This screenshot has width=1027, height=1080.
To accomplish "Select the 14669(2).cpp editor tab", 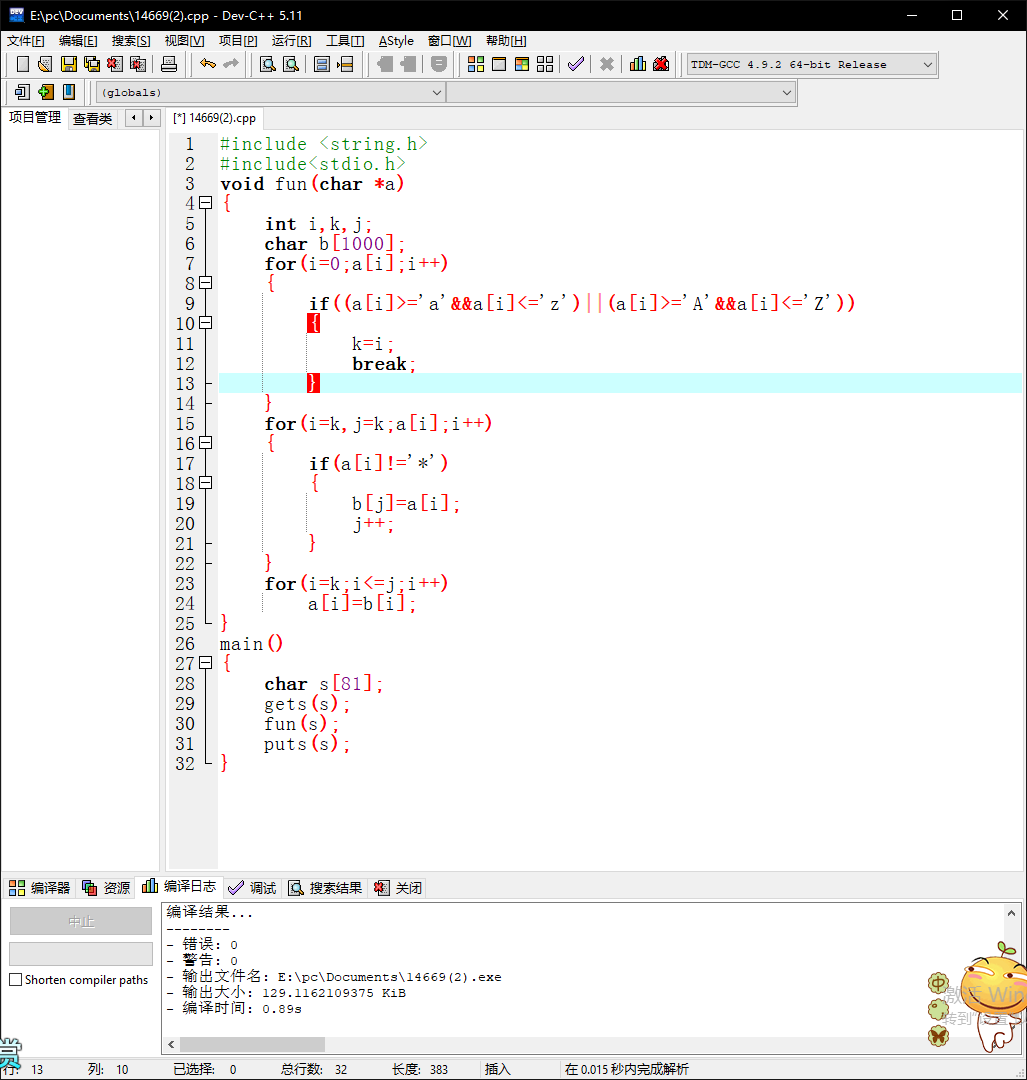I will 215,118.
